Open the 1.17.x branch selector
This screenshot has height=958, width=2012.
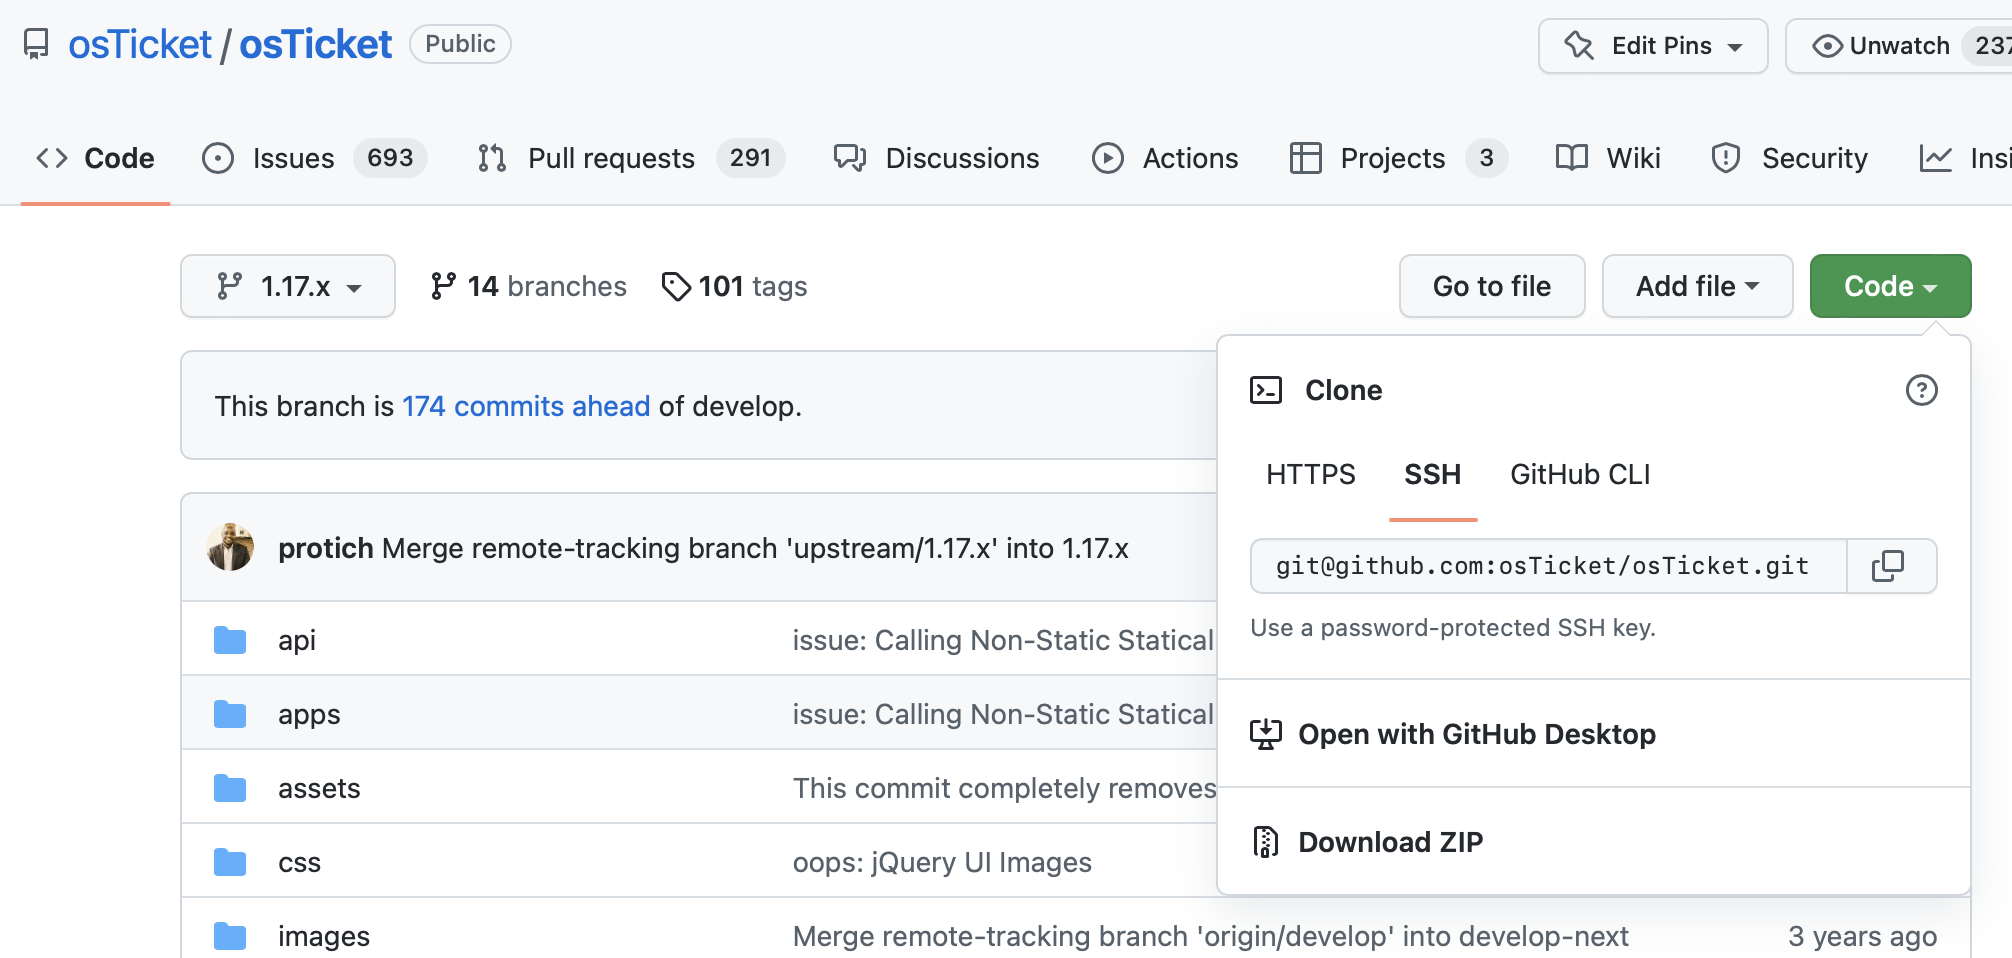[x=288, y=286]
